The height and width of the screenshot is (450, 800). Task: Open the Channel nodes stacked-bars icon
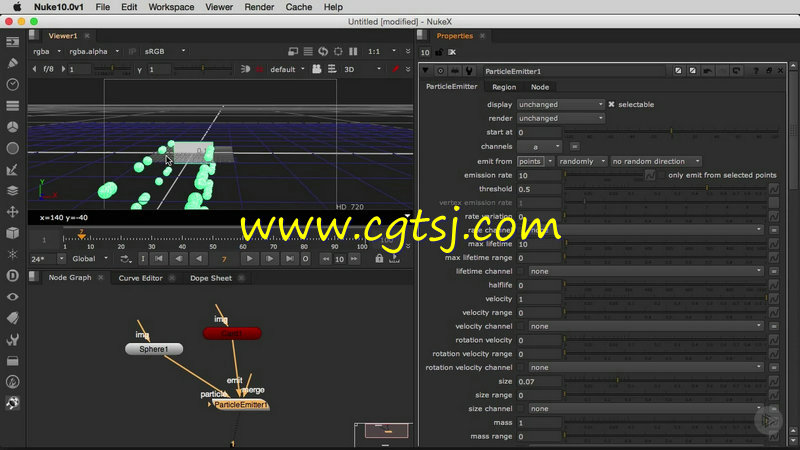[13, 106]
